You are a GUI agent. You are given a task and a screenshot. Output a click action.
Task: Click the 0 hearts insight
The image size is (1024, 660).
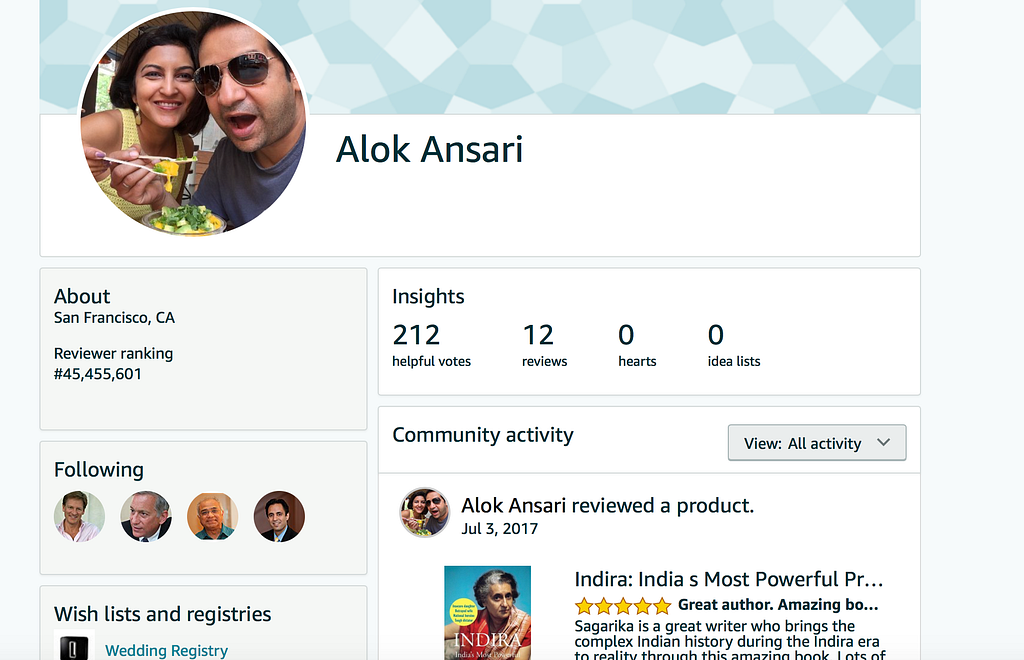click(636, 344)
